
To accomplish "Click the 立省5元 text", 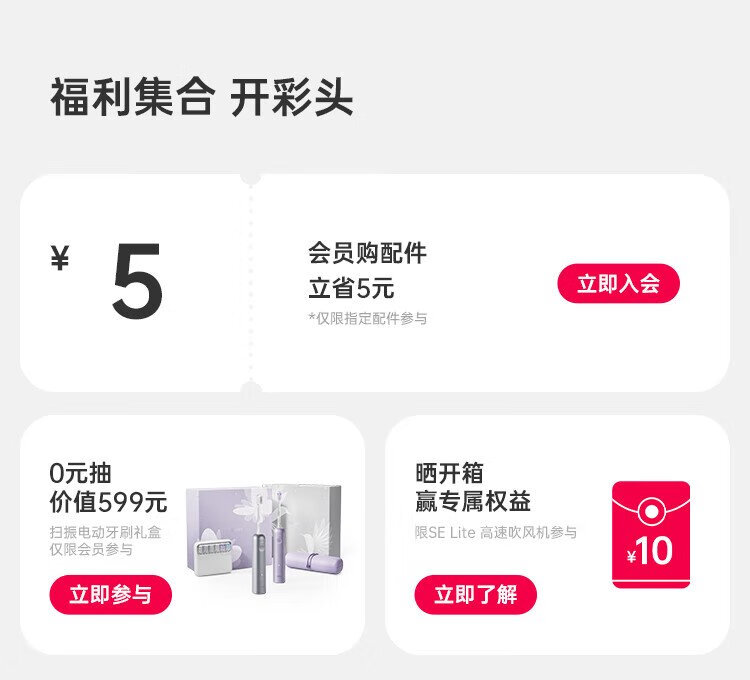I will coord(351,289).
